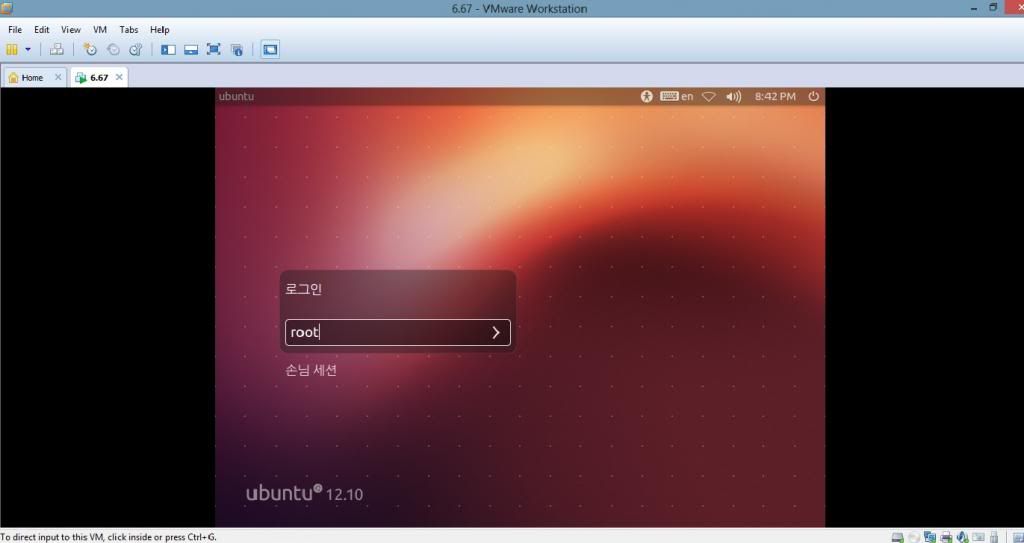The image size is (1024, 543).
Task: Take a snapshot of this virtual machine
Action: [90, 49]
